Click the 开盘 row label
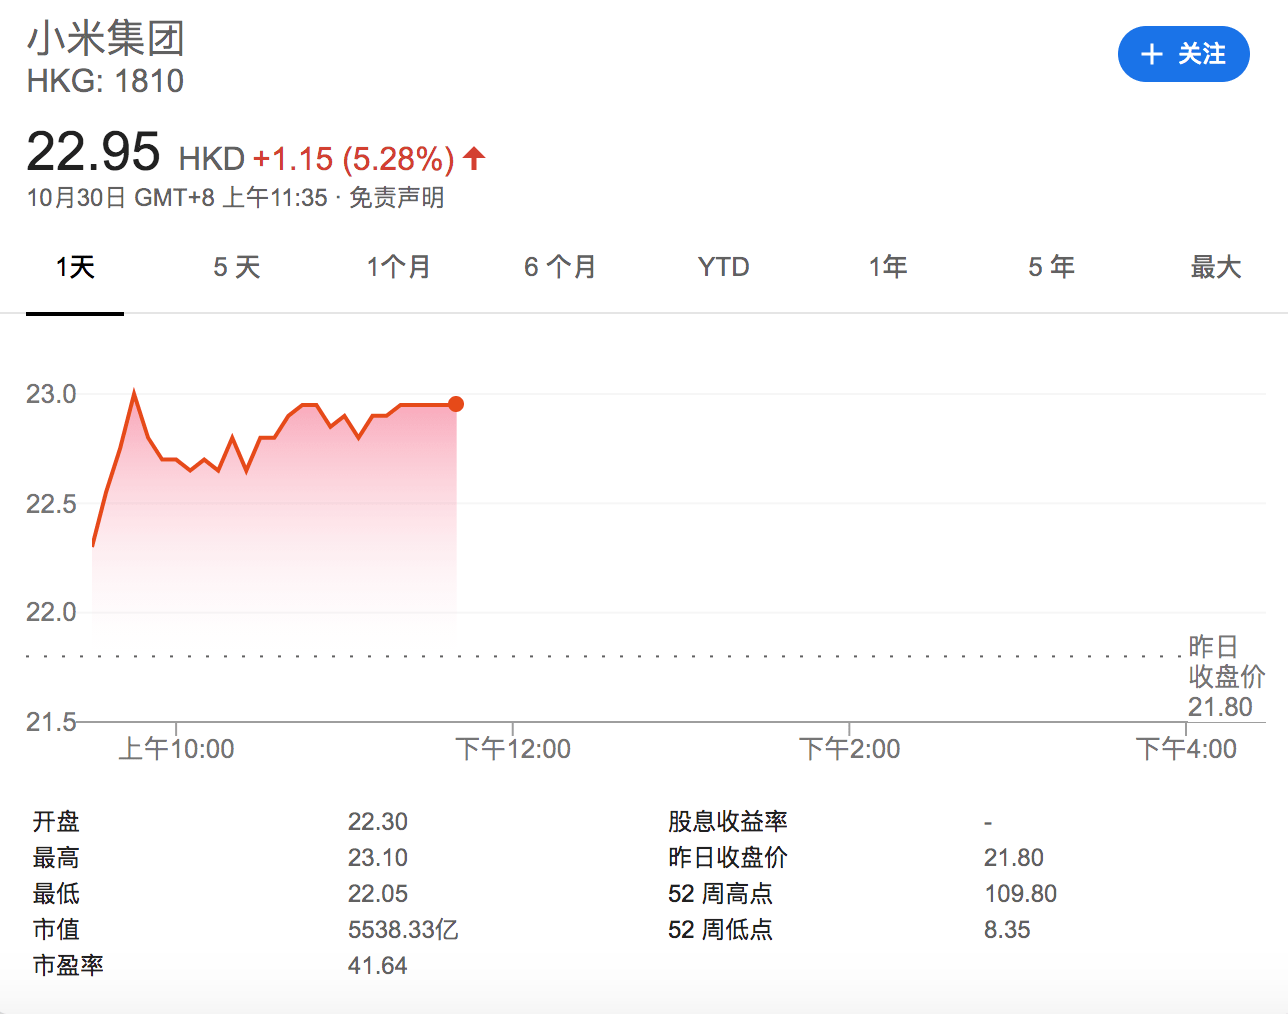1288x1014 pixels. (56, 822)
